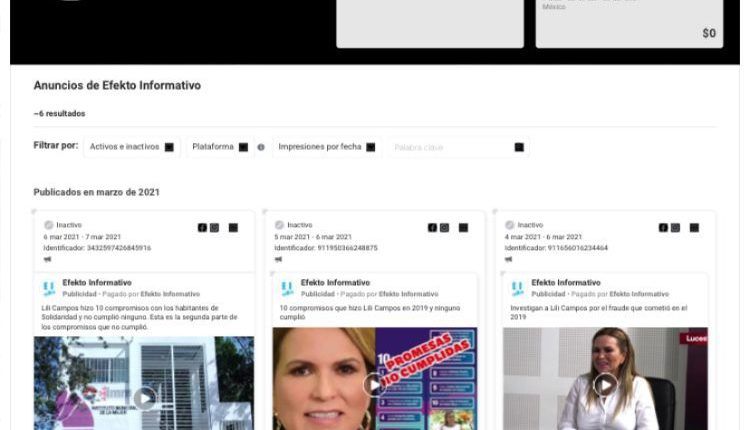Click Facebook icon on third ad card
Viewport: 750px width, 430px height.
click(663, 228)
